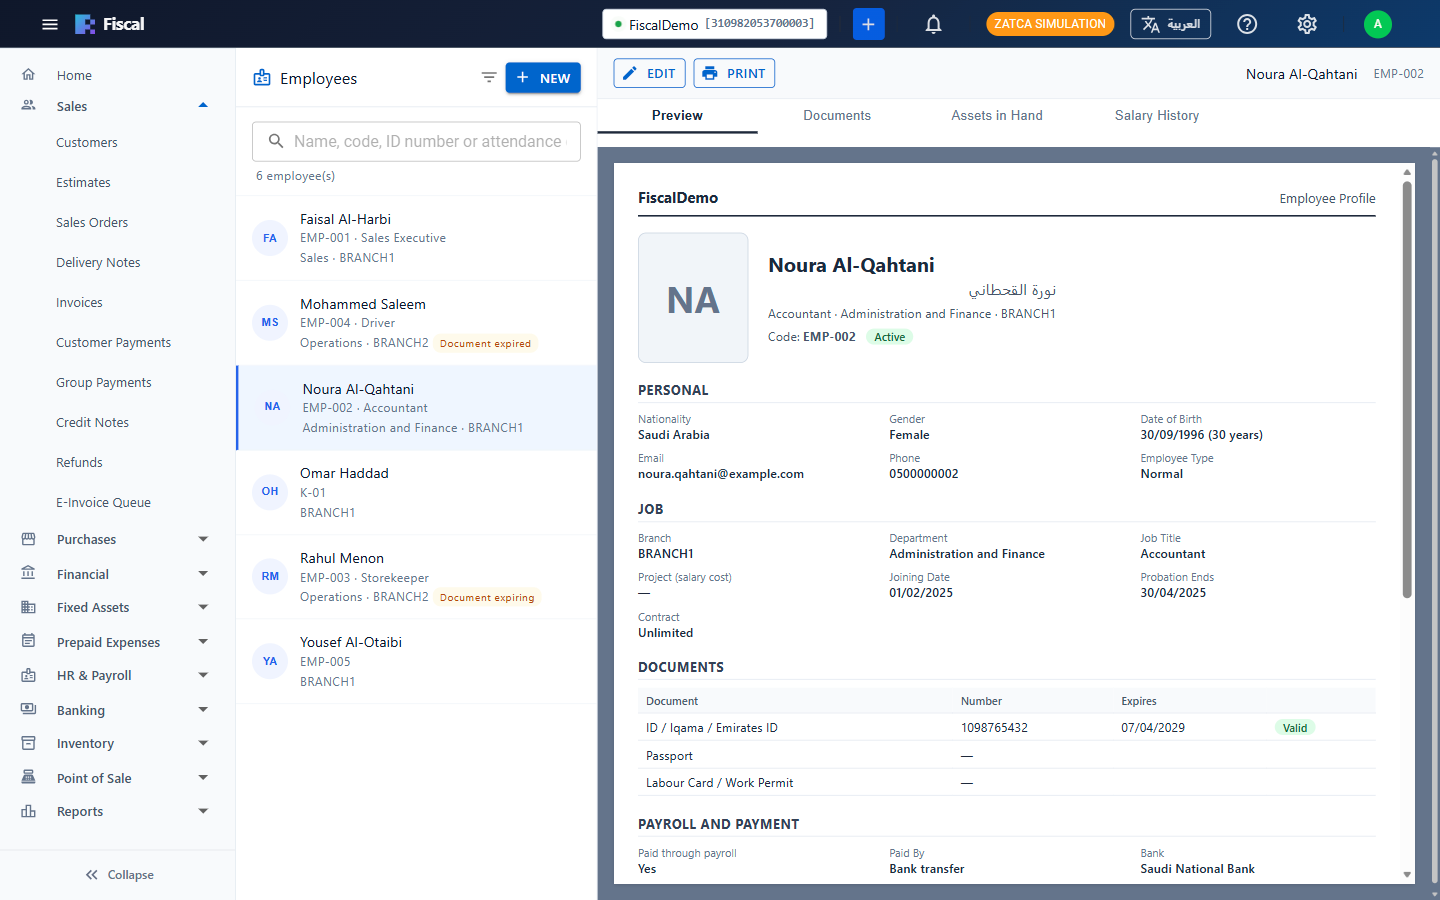Click the Financial bank icon in sidebar
This screenshot has height=900, width=1440.
coord(29,574)
